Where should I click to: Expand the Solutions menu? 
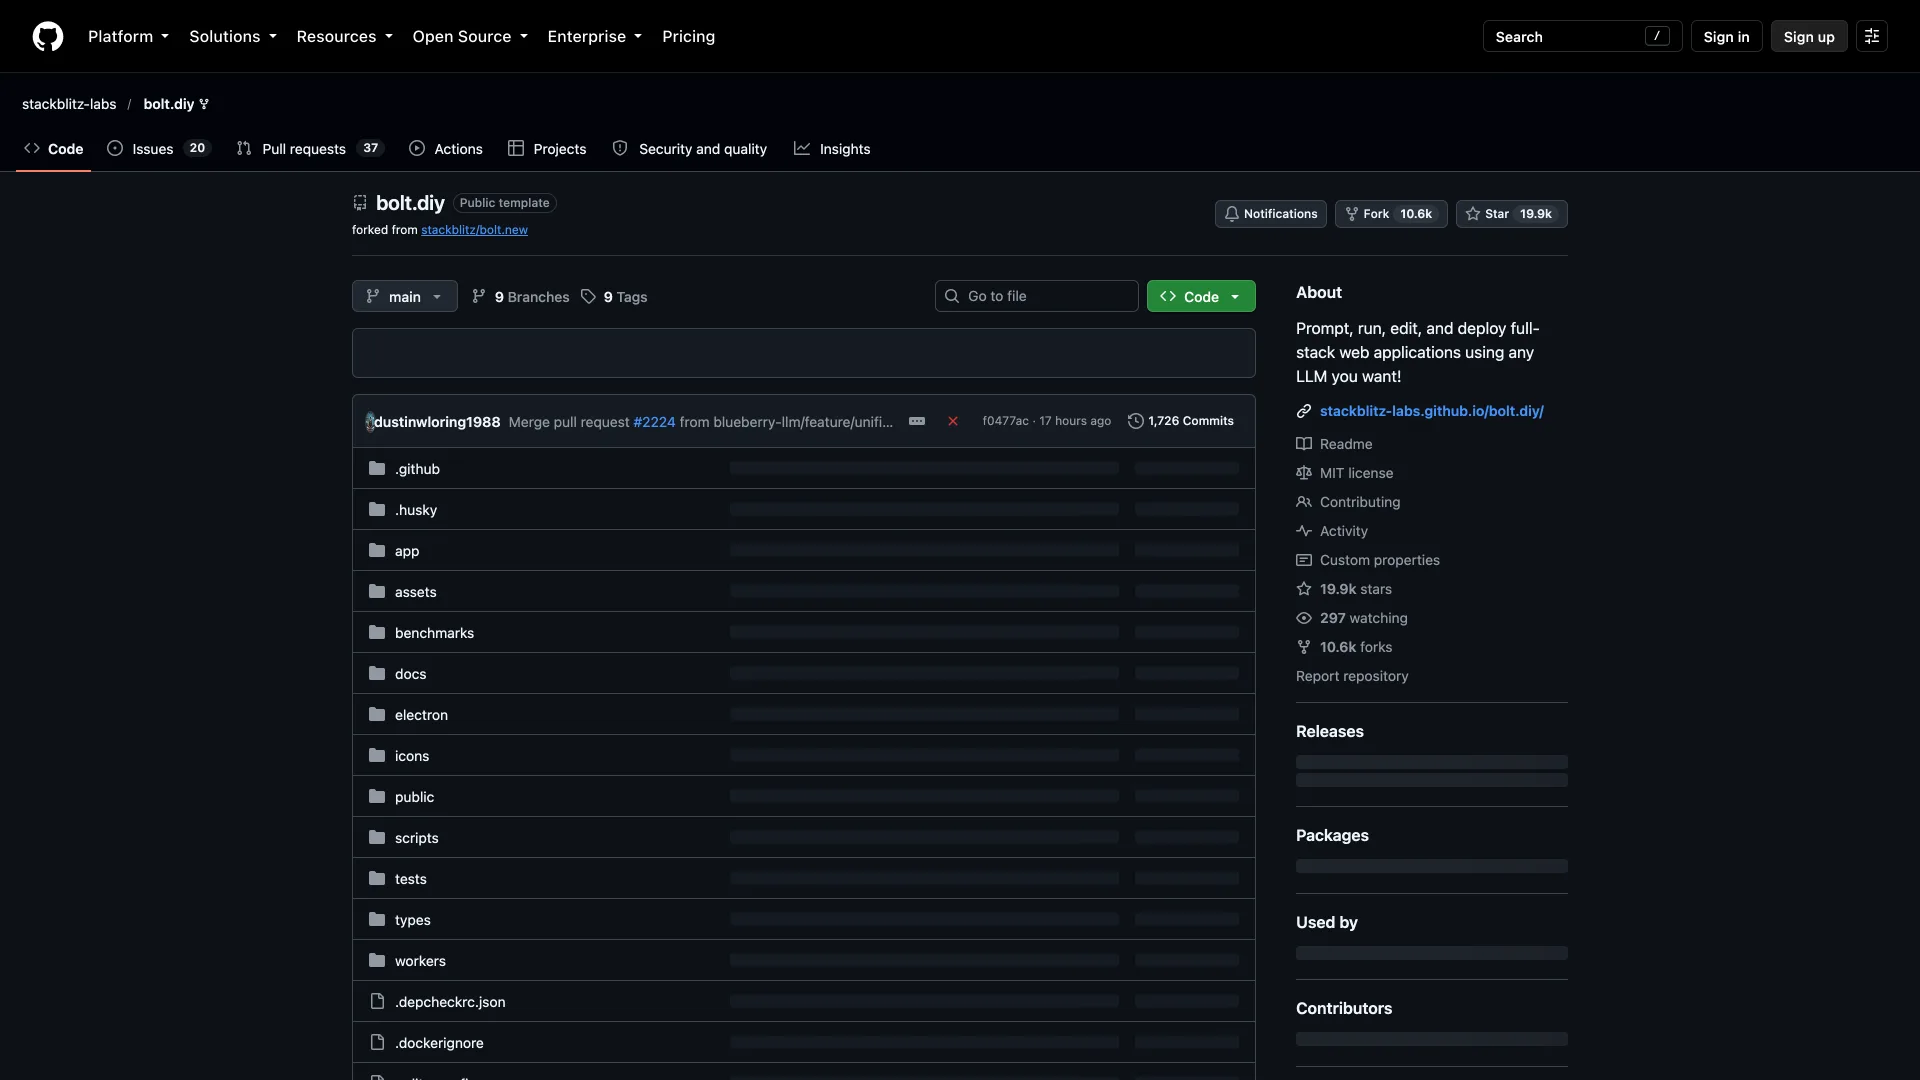tap(232, 37)
